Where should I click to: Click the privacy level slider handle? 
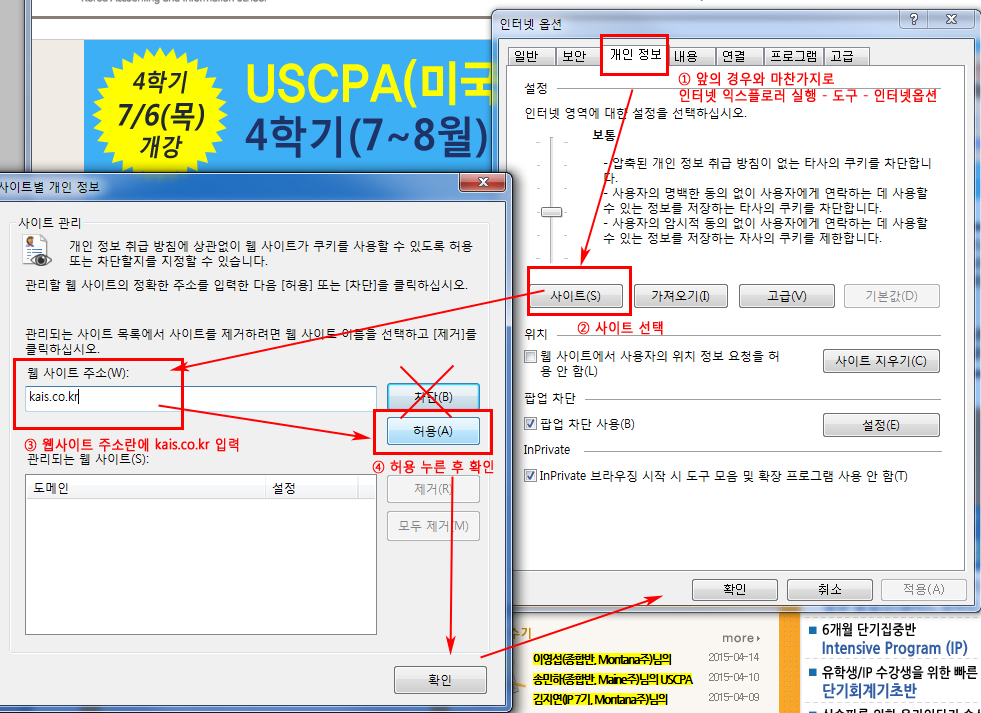pos(551,211)
